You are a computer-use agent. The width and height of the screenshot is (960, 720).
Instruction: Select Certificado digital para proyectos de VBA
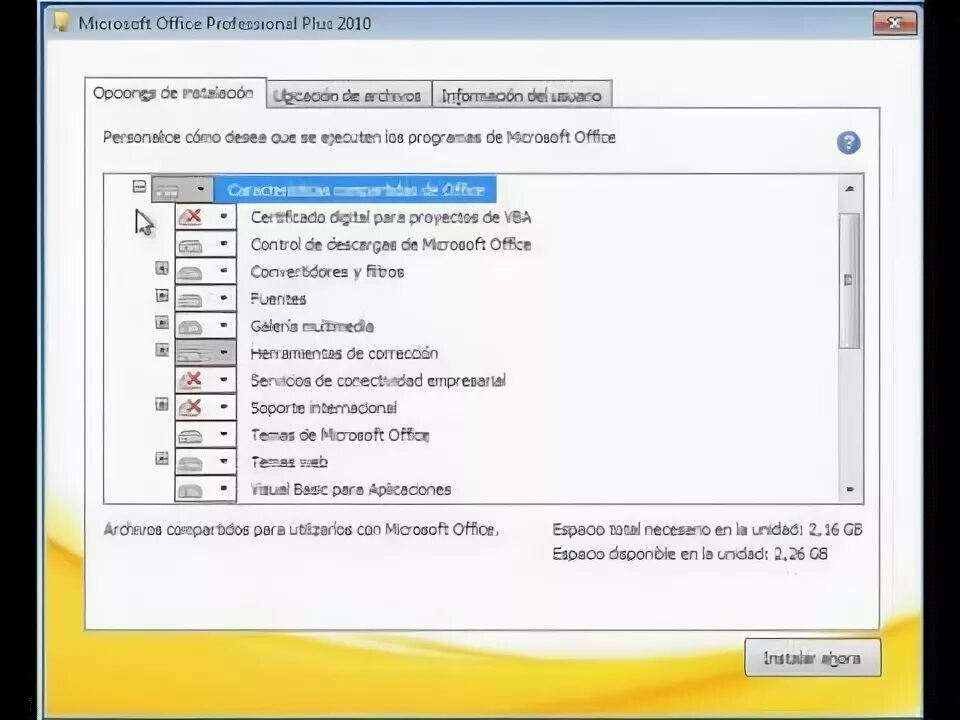pyautogui.click(x=391, y=217)
